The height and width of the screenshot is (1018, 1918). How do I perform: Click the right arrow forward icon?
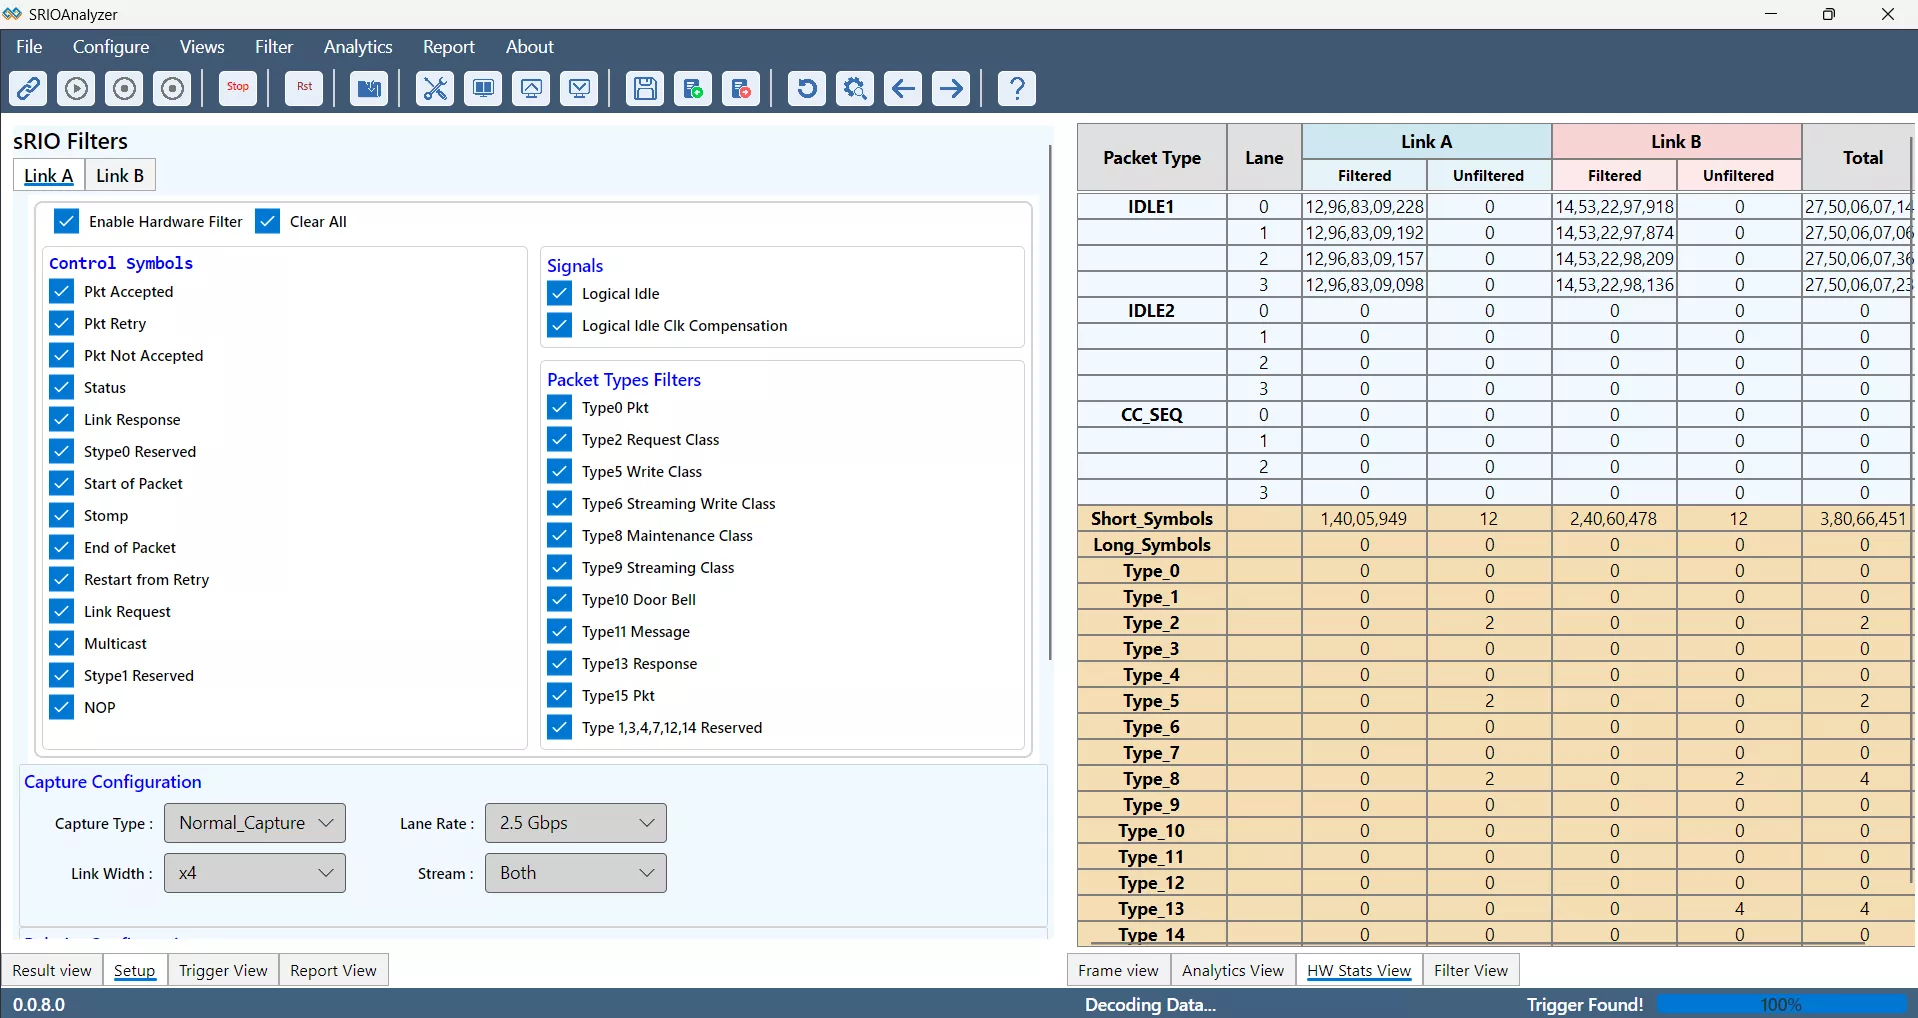(x=951, y=89)
